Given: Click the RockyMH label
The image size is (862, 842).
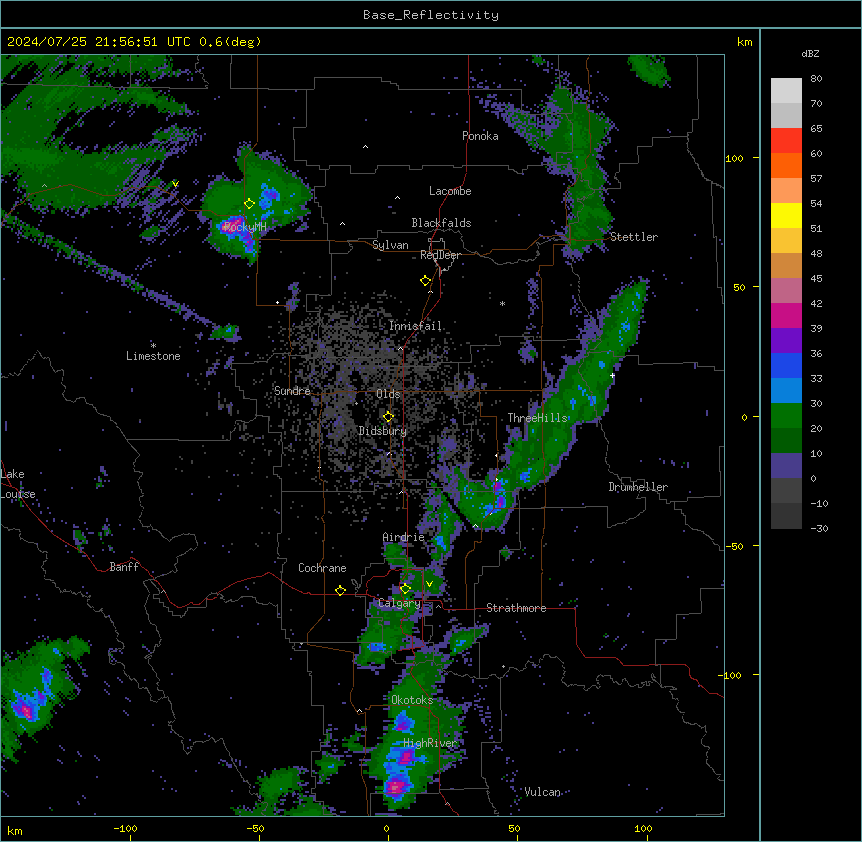Looking at the screenshot, I should [x=245, y=227].
